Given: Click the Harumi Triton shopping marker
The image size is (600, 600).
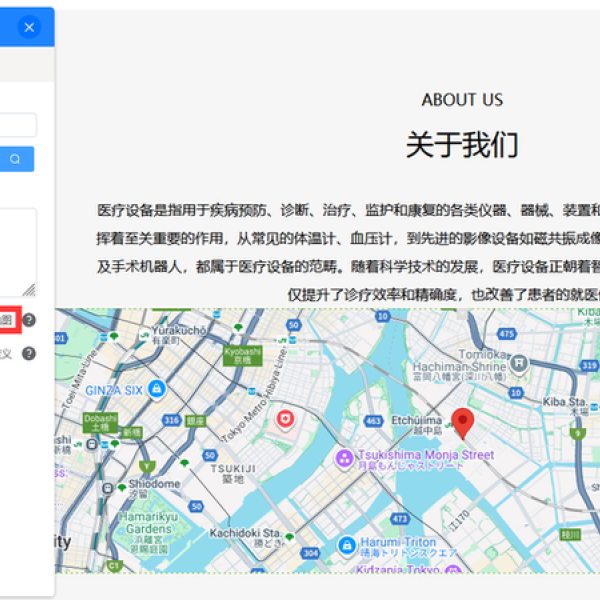Looking at the screenshot, I should coord(346,545).
